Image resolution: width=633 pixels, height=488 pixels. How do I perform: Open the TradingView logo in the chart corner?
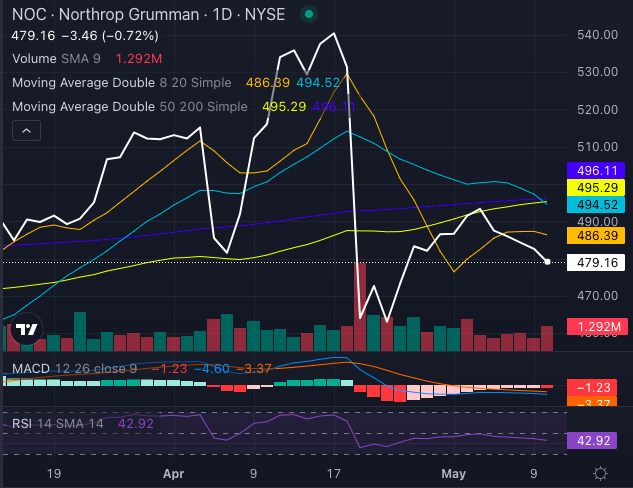pos(26,329)
